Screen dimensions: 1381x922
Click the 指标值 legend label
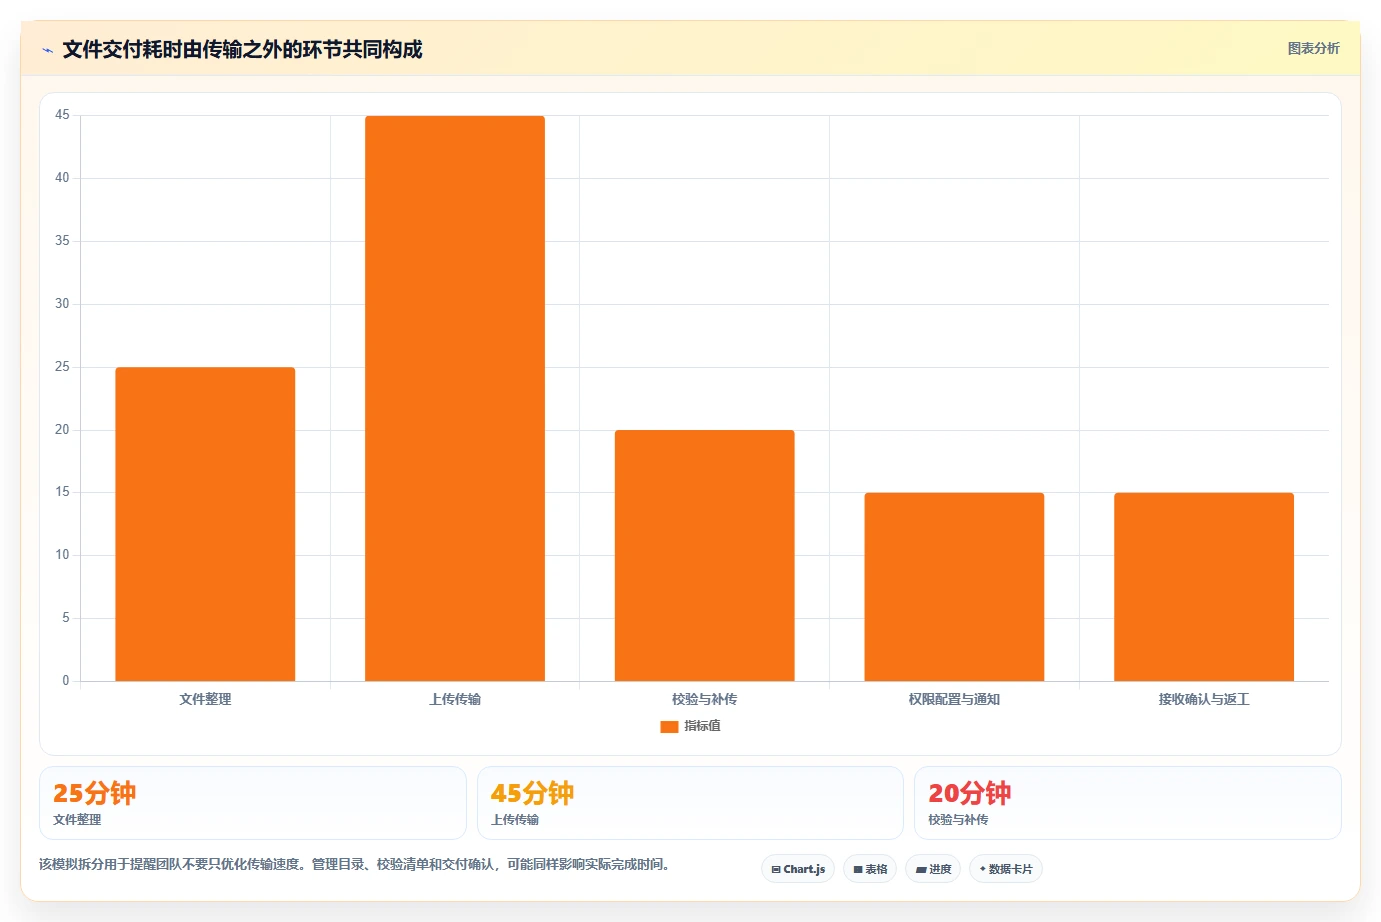pos(702,726)
